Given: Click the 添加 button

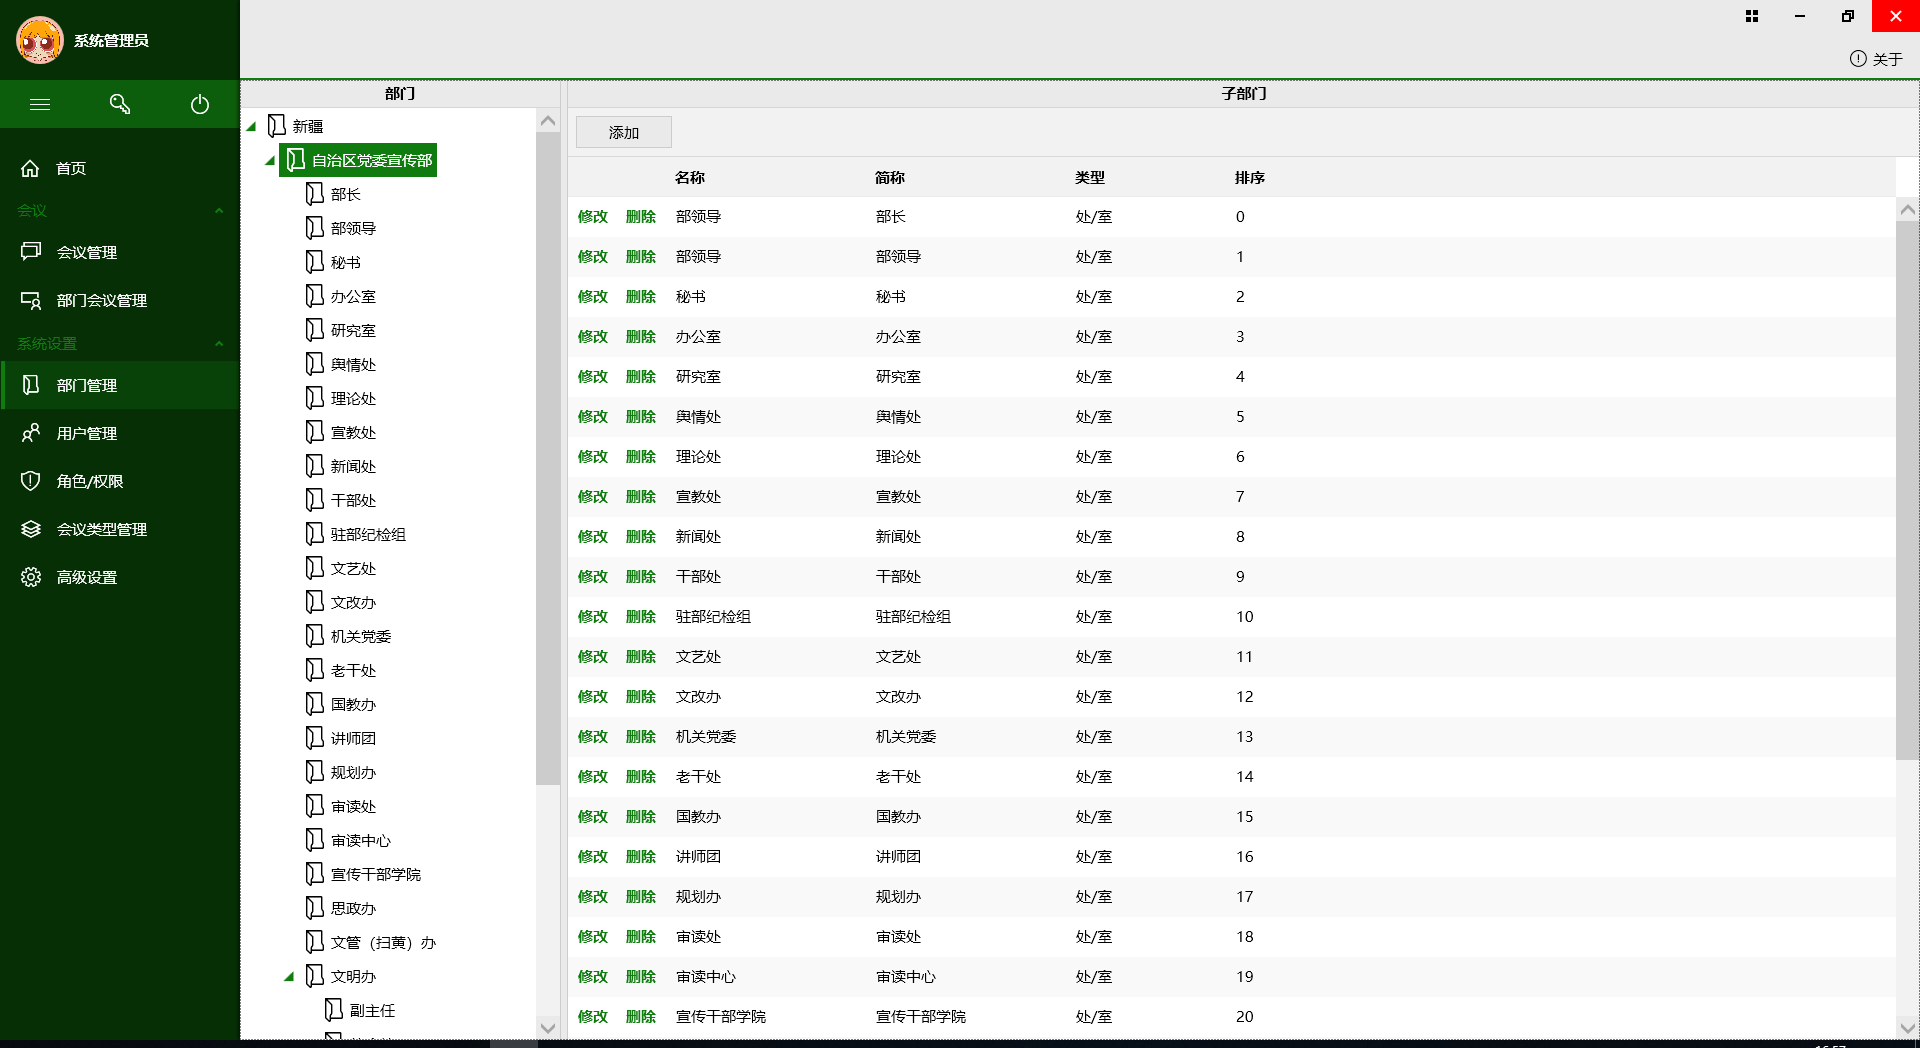Looking at the screenshot, I should pyautogui.click(x=623, y=132).
